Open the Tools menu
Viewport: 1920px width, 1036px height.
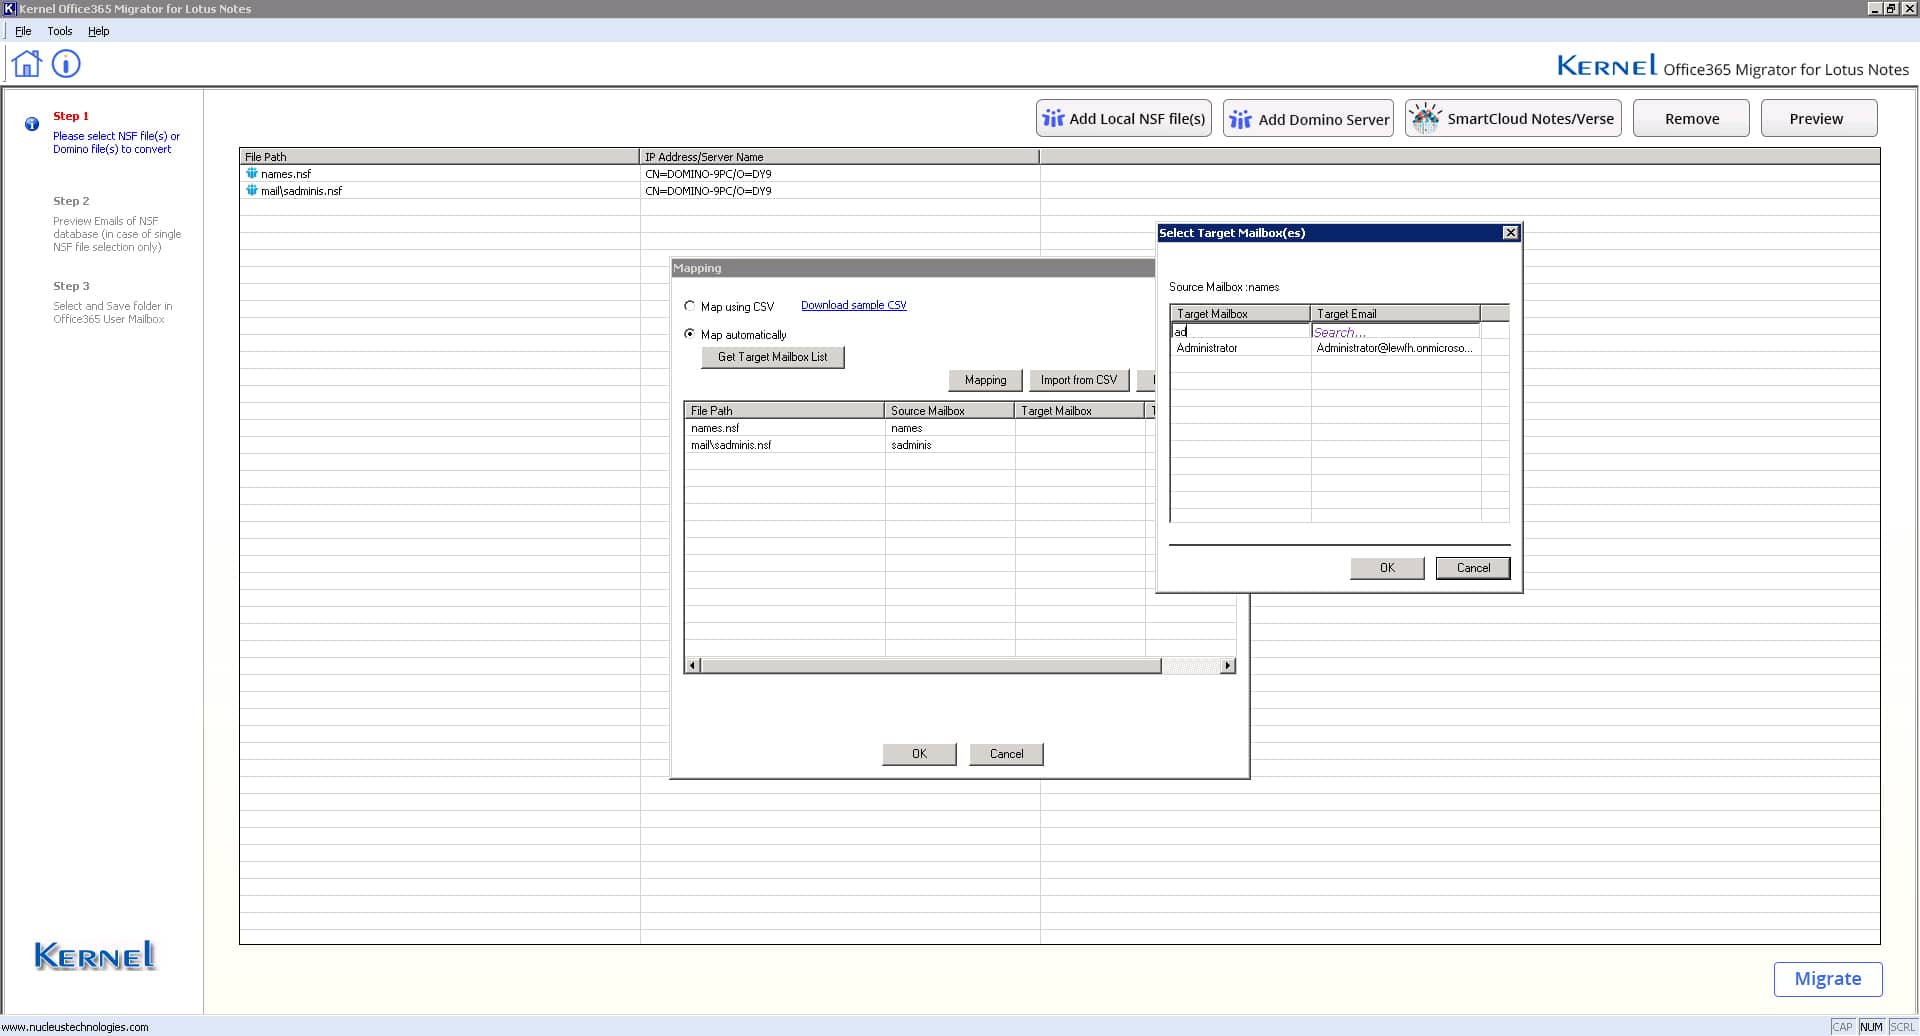click(60, 31)
